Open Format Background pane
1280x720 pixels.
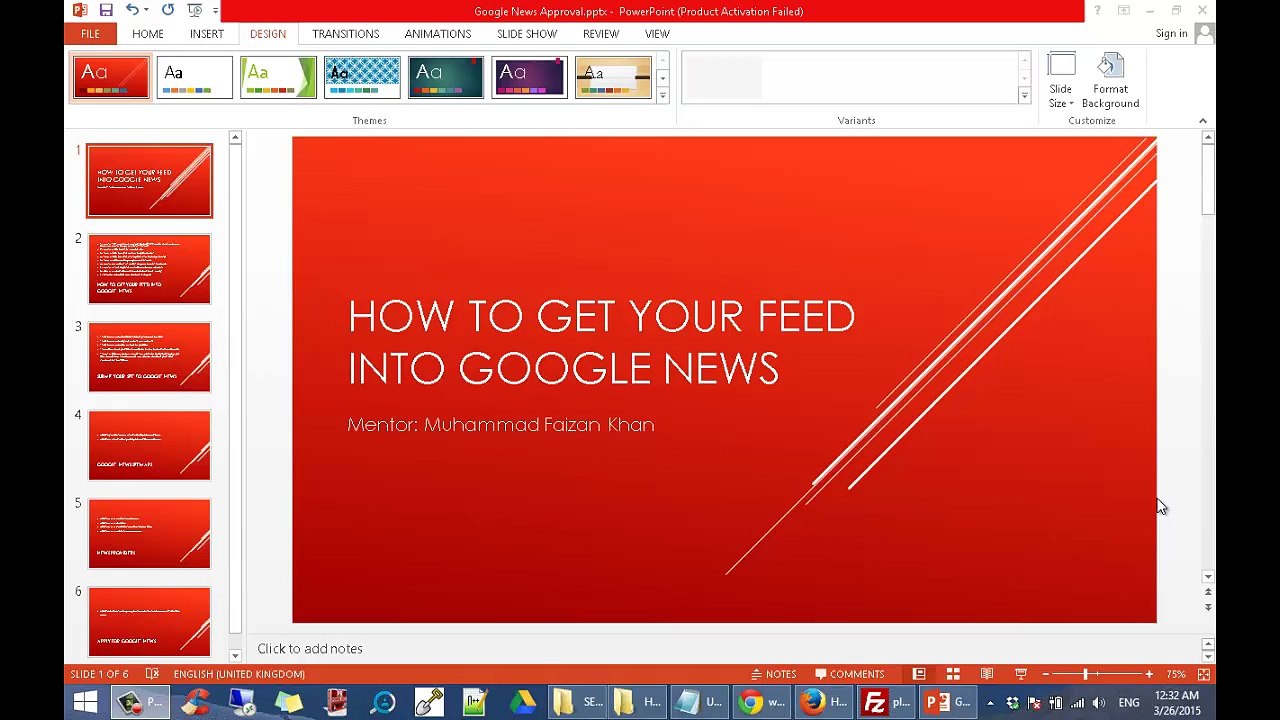1110,81
